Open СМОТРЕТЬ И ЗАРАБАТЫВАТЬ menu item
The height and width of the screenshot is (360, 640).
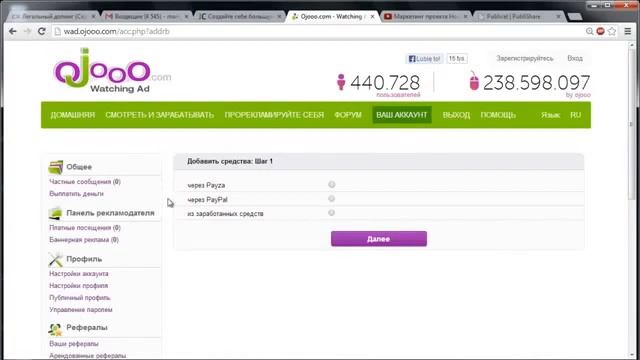(160, 115)
